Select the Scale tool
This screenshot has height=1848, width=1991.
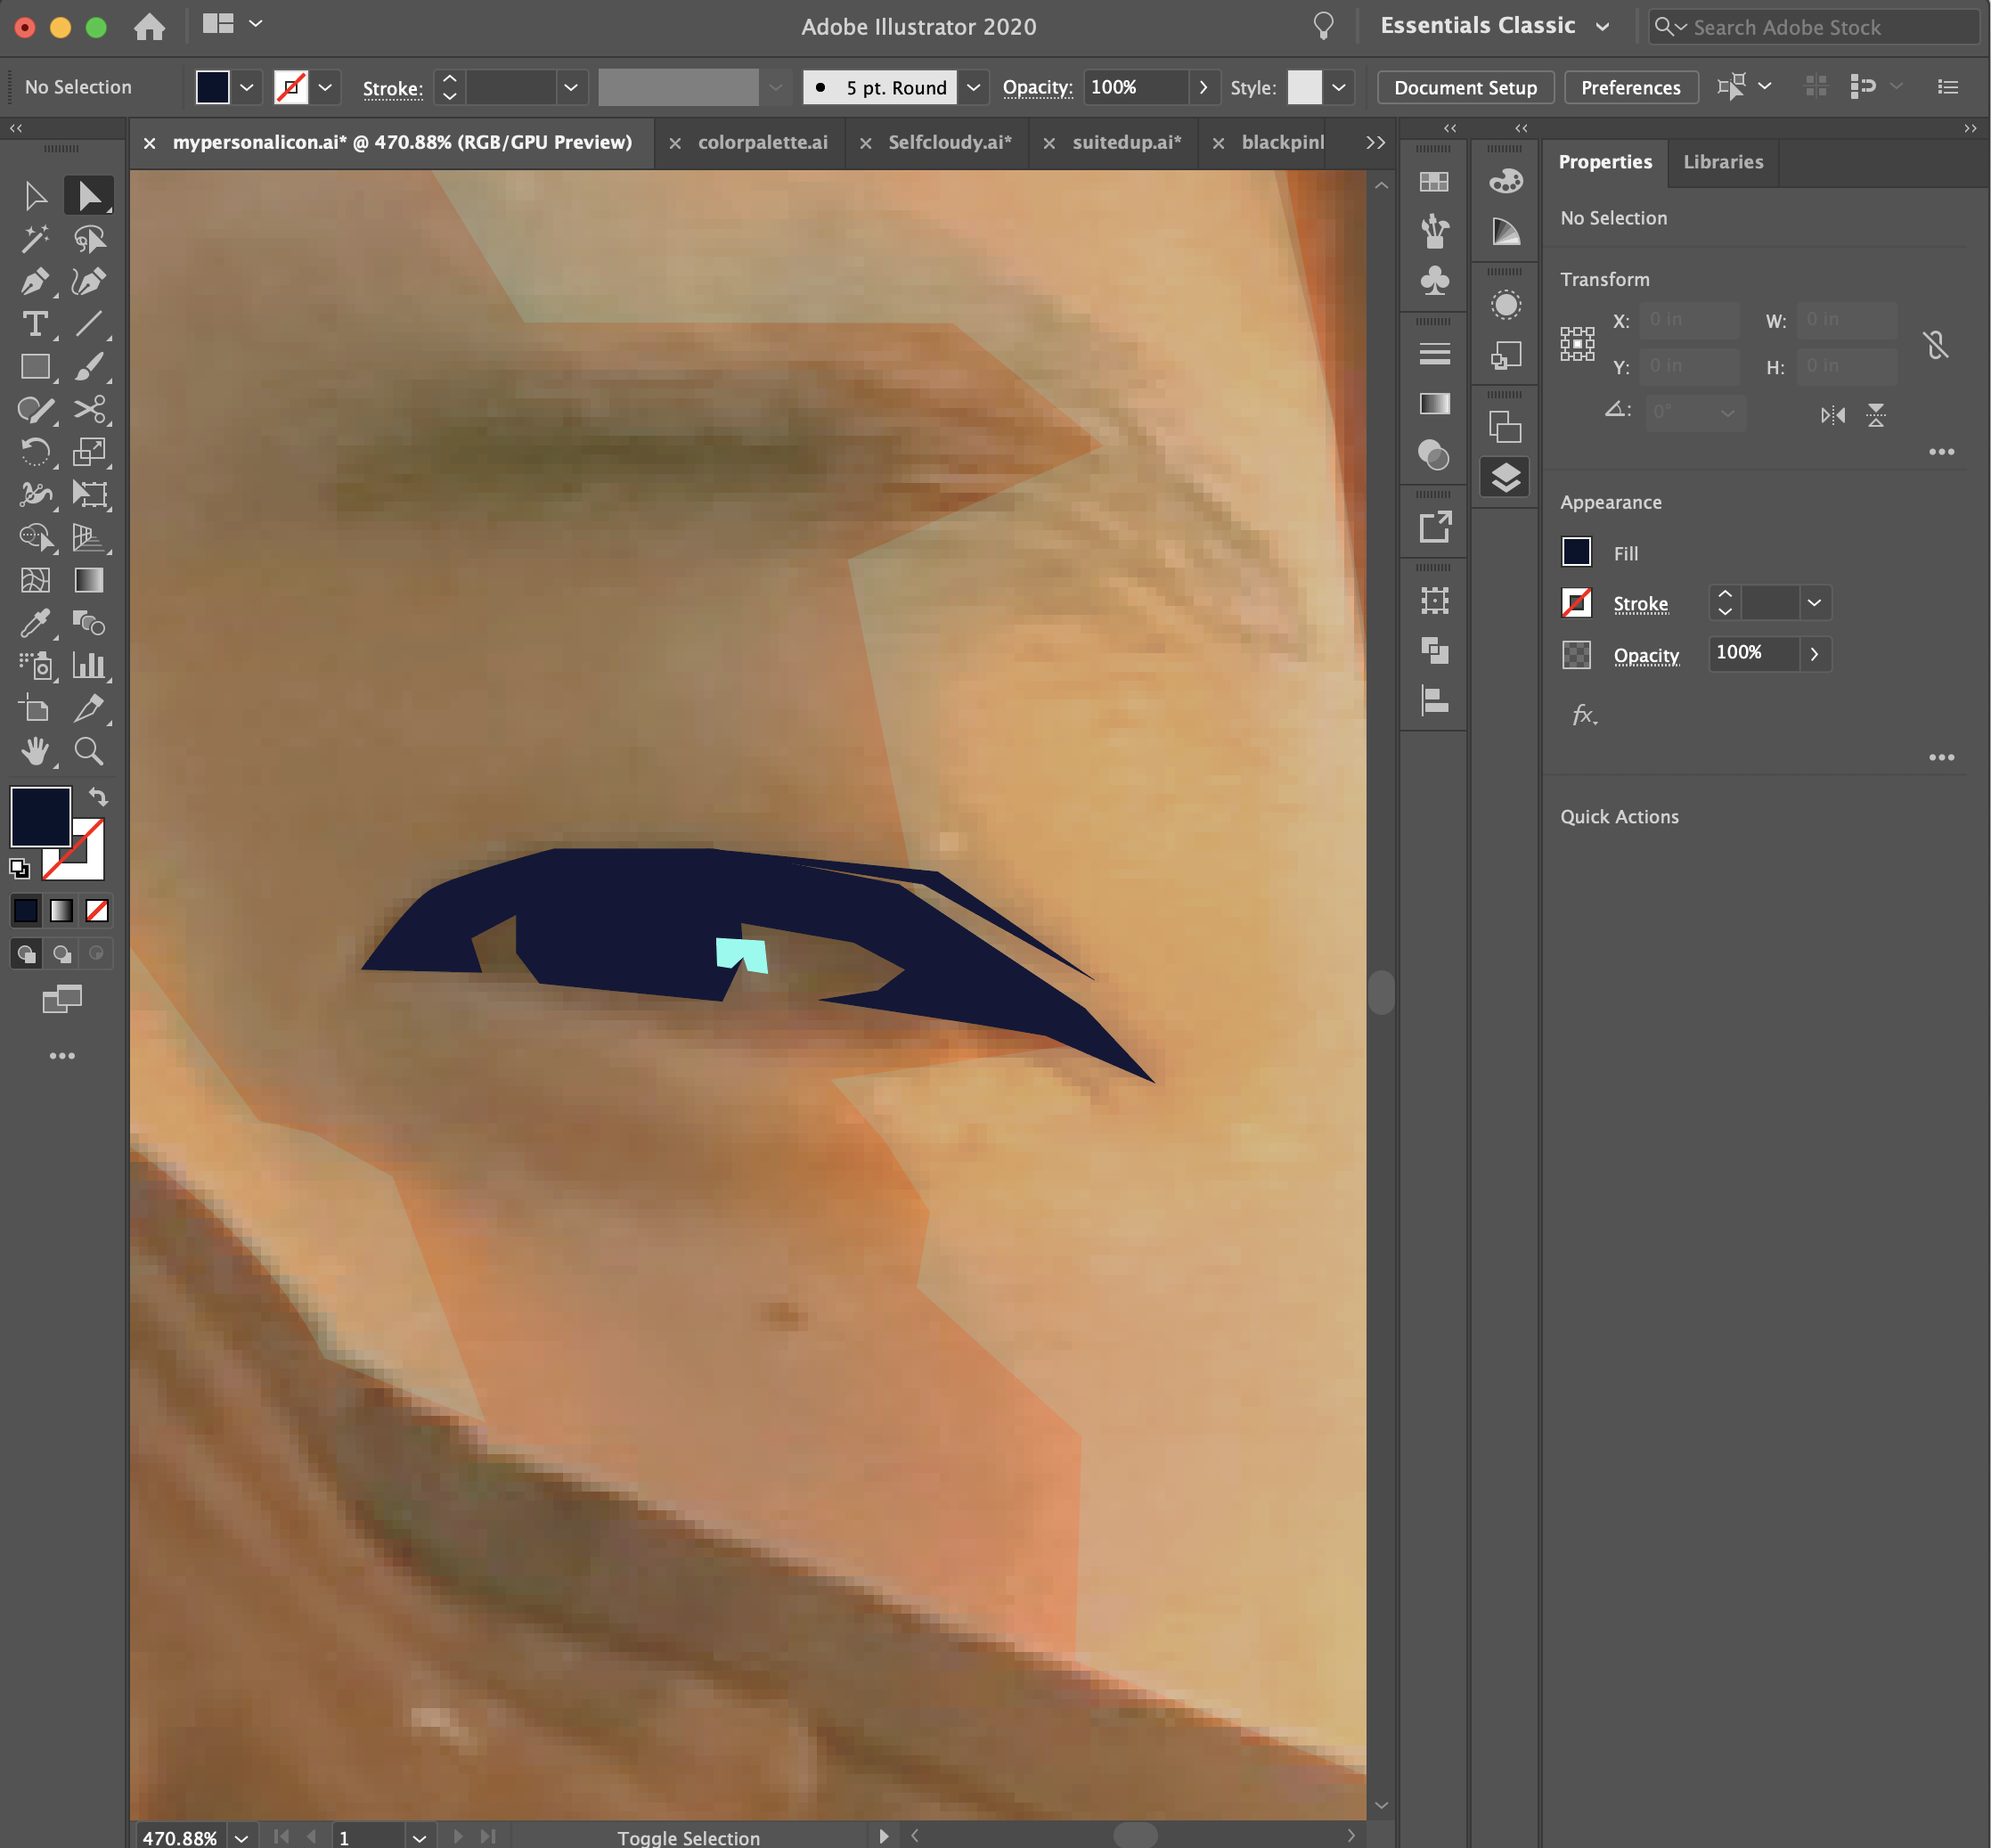click(89, 452)
